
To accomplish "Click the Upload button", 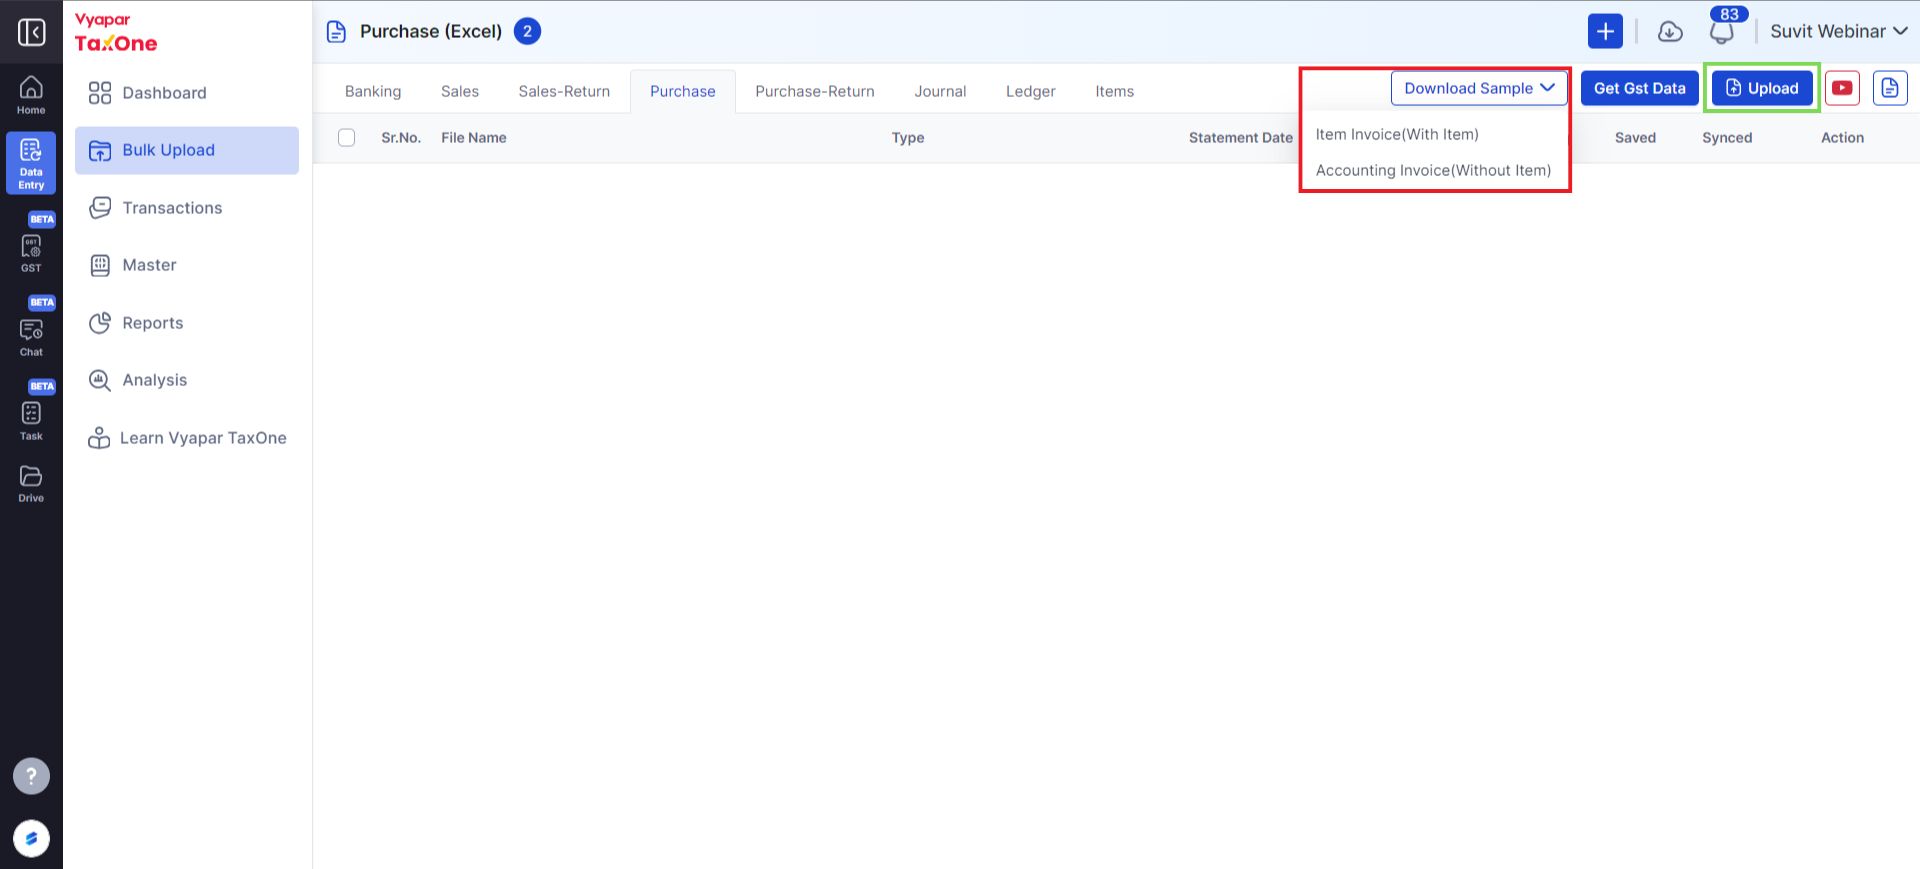I will point(1762,88).
